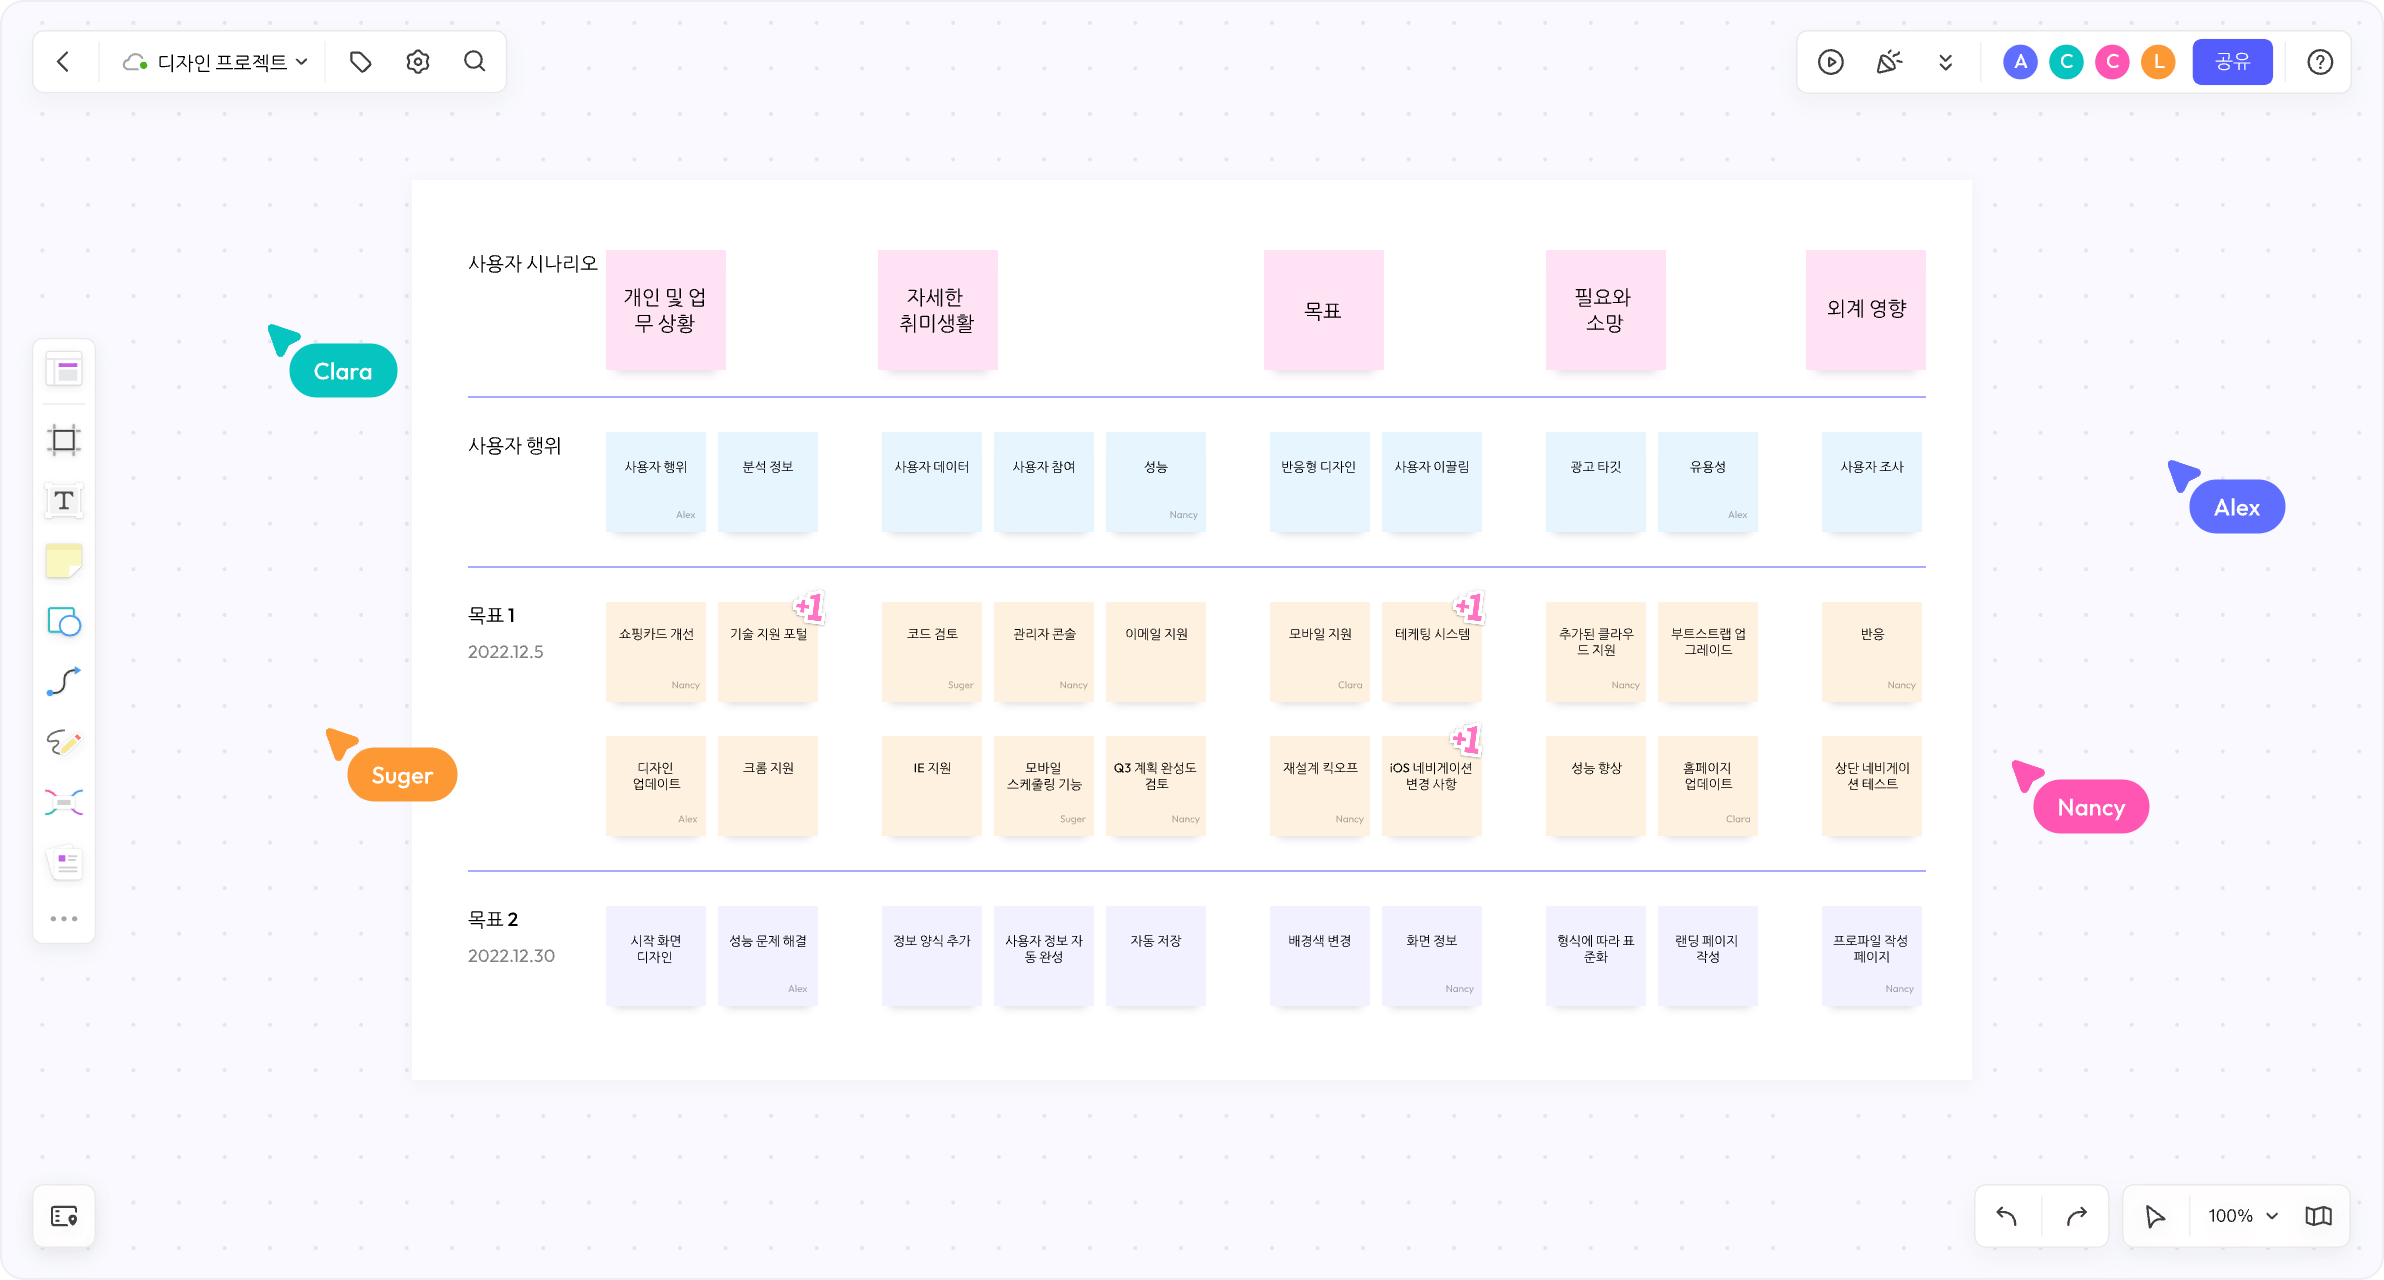
Task: Select the pen drawing tool
Action: point(64,742)
